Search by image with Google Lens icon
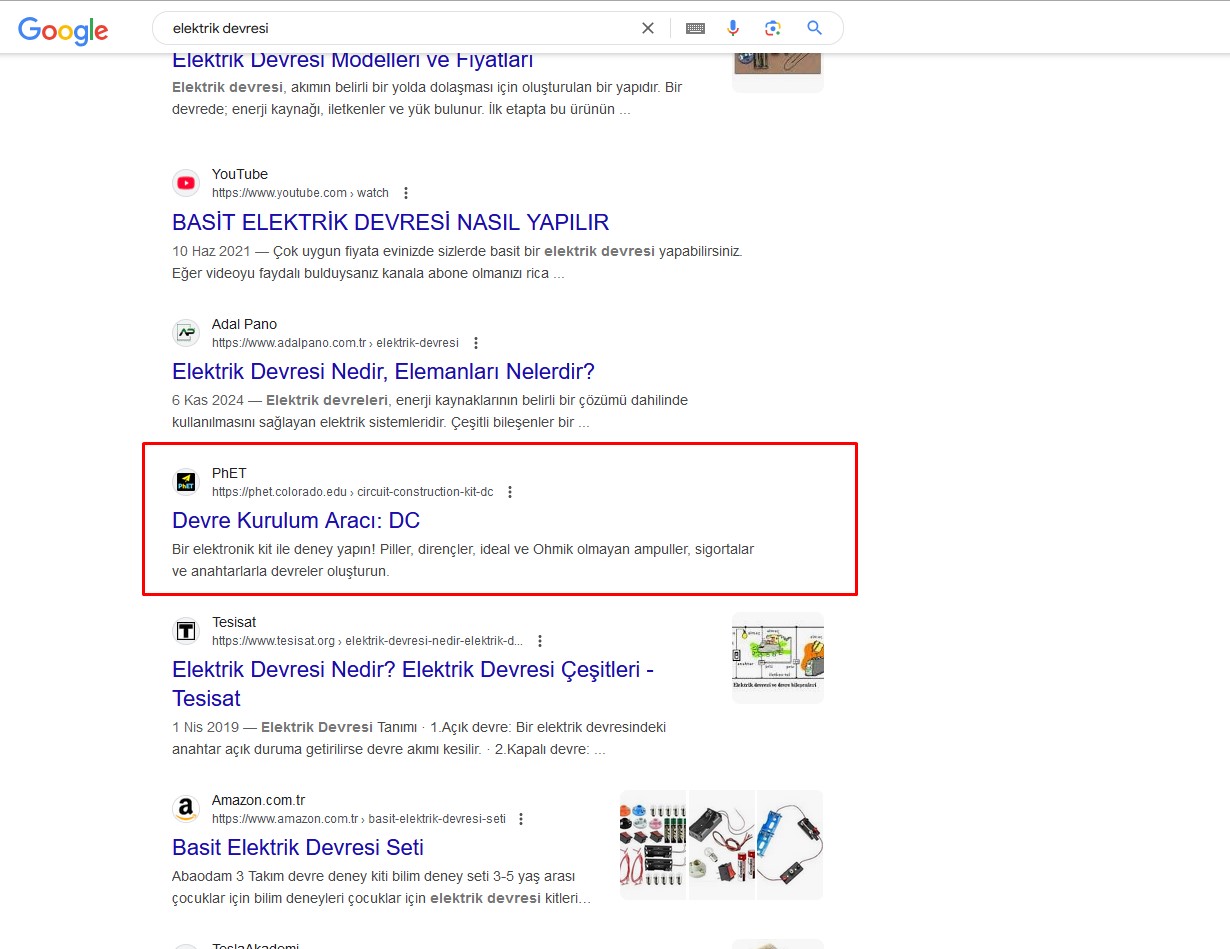This screenshot has height=949, width=1230. click(x=772, y=28)
